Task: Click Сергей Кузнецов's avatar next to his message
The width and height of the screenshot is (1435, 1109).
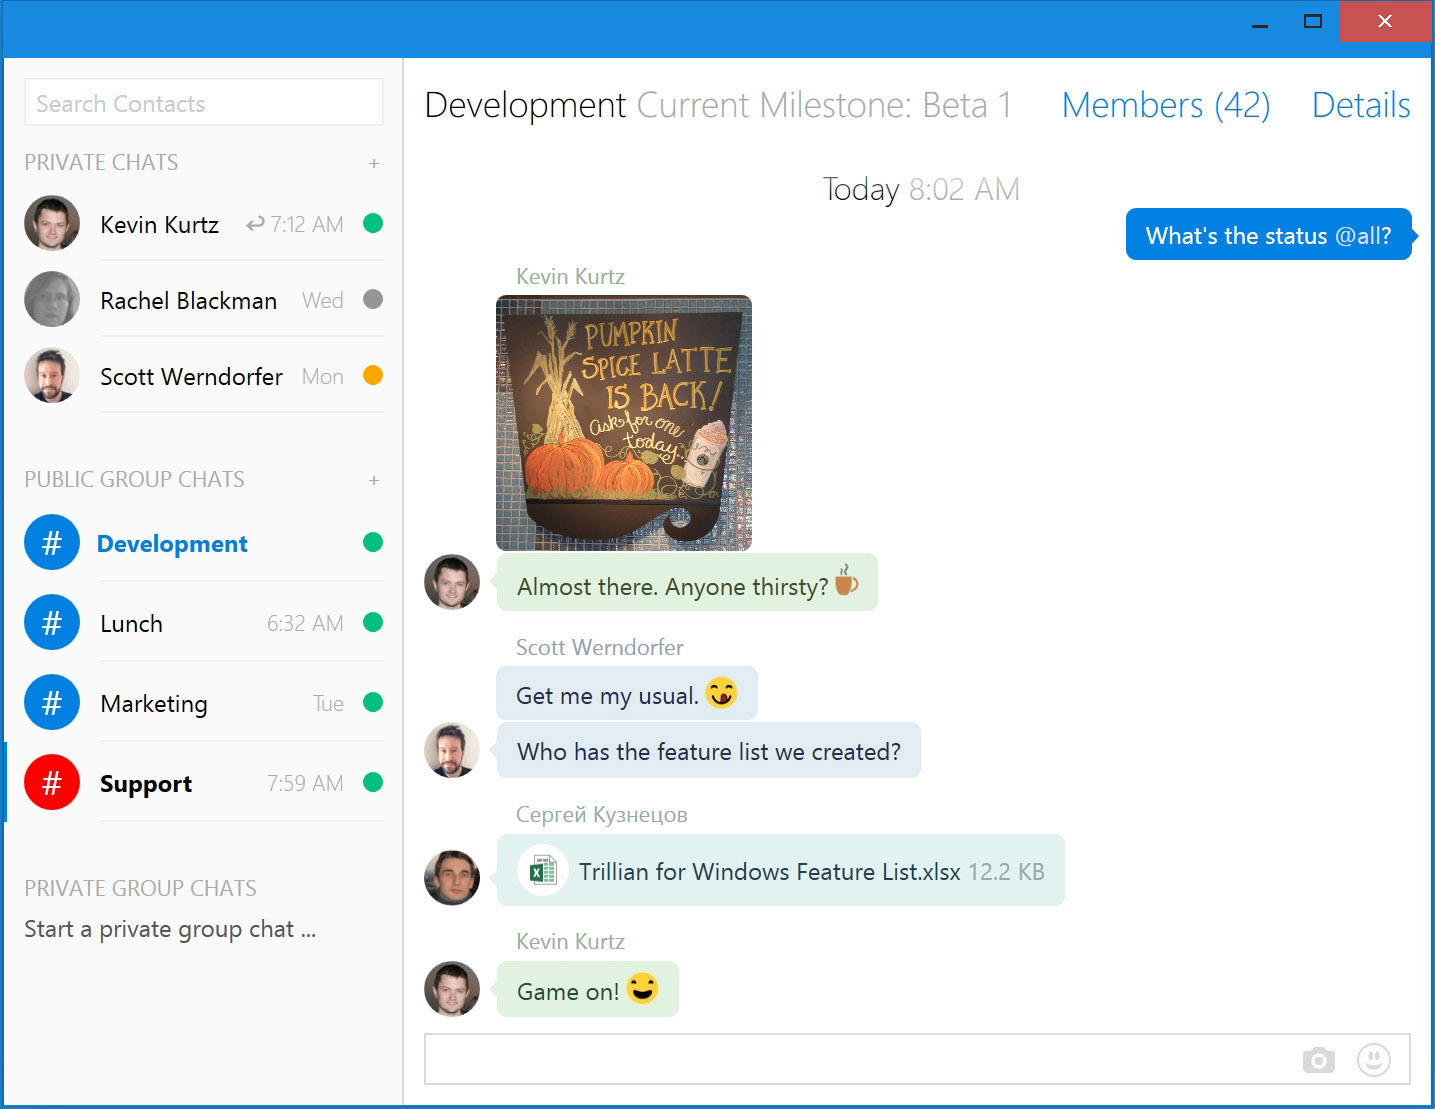Action: pos(451,877)
